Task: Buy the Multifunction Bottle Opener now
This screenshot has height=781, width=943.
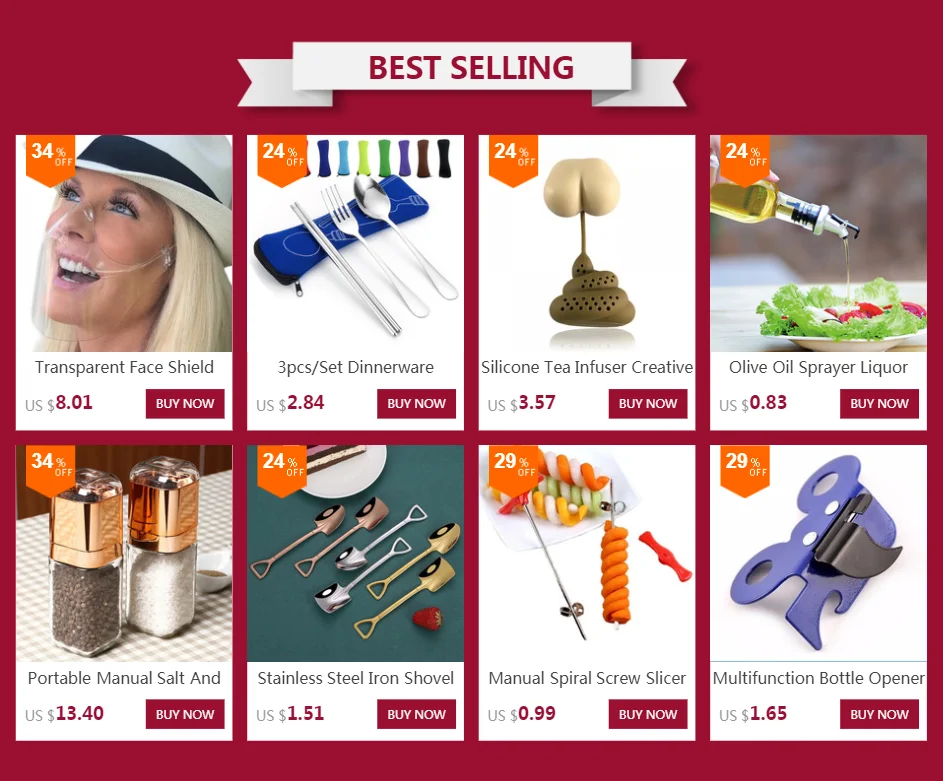Action: point(879,714)
